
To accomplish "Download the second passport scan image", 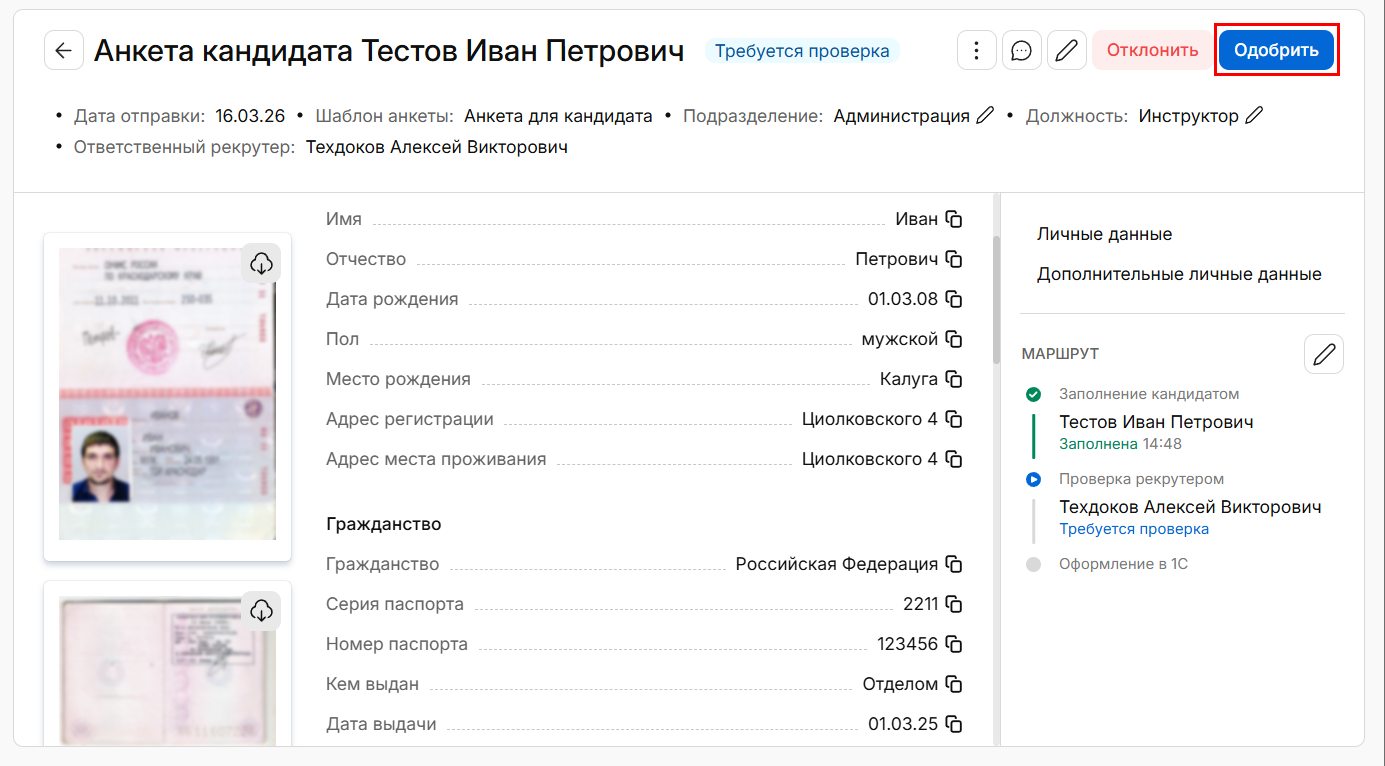I will pos(261,610).
